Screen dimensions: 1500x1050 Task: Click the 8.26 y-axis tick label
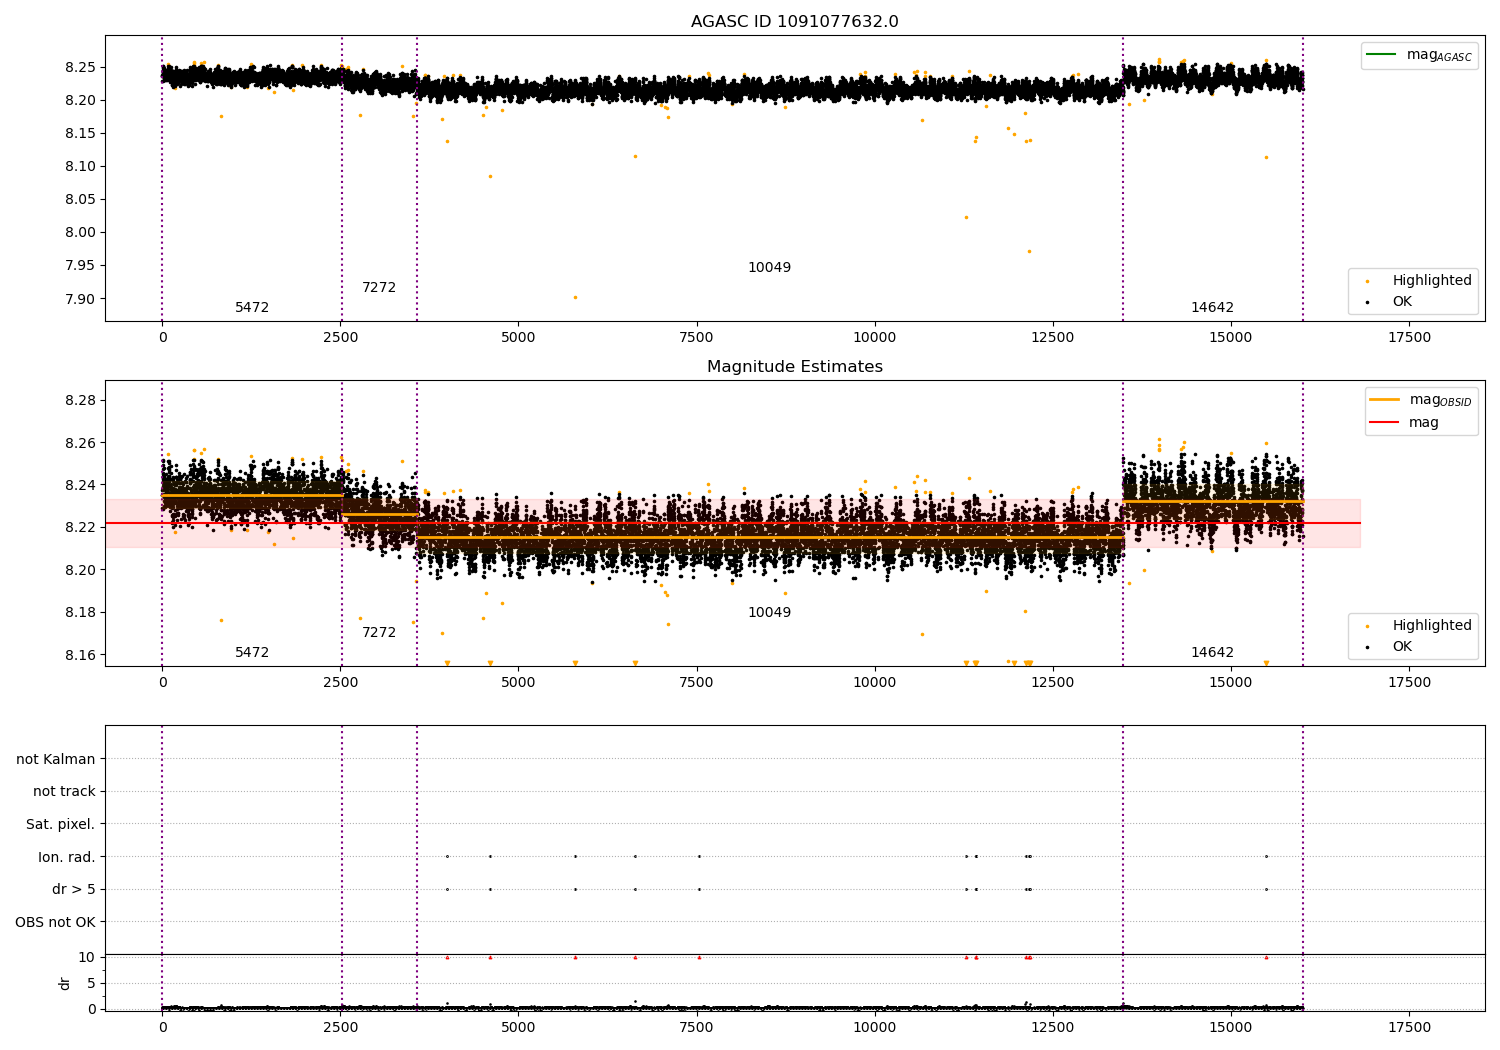[81, 443]
